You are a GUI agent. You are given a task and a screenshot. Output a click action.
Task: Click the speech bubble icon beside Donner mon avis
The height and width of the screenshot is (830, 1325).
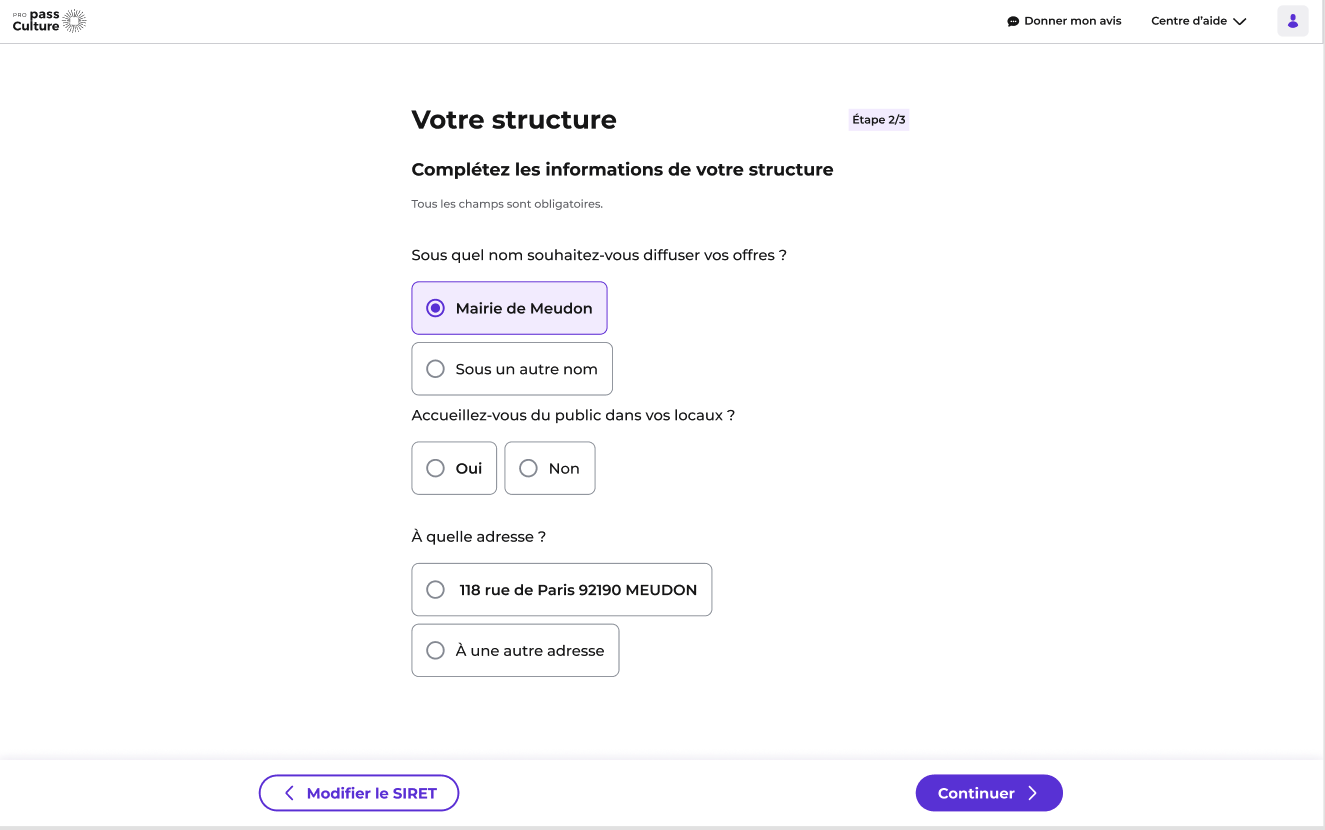pyautogui.click(x=1013, y=21)
